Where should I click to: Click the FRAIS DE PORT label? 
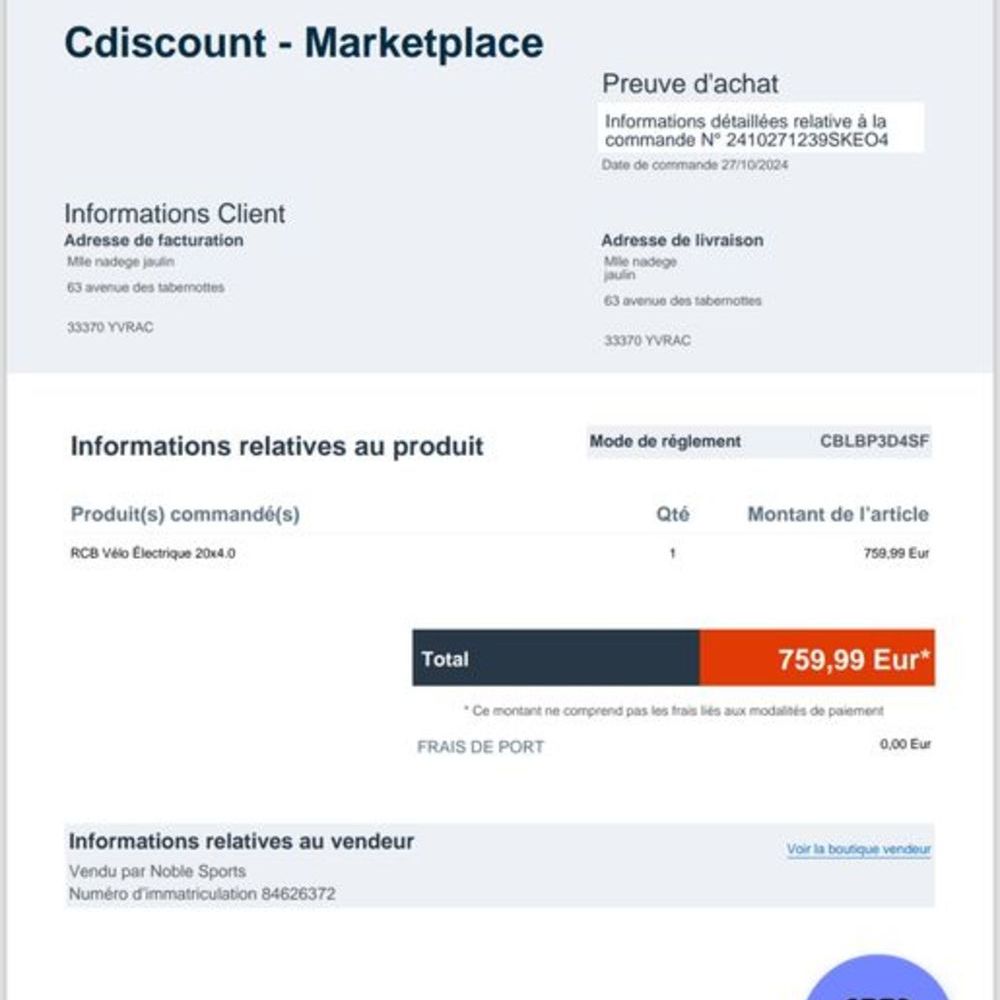coord(480,747)
